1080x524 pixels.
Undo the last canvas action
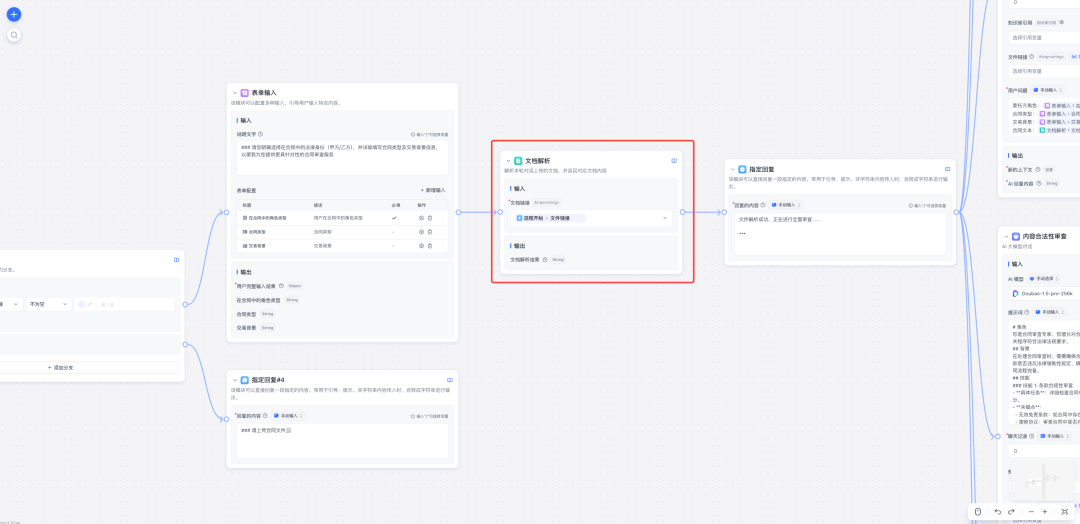(x=998, y=512)
